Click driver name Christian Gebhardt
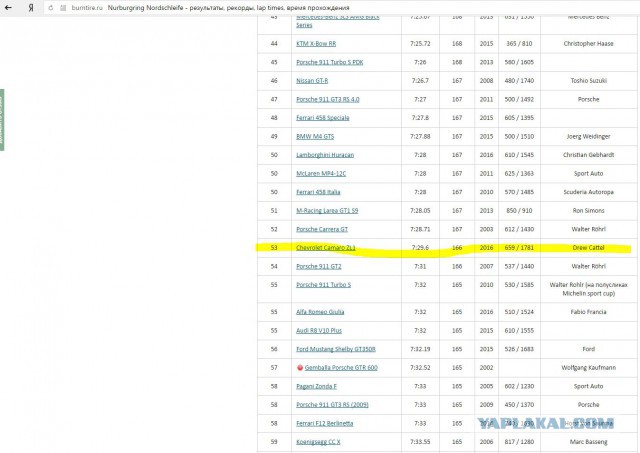This screenshot has width=640, height=453. coord(588,155)
